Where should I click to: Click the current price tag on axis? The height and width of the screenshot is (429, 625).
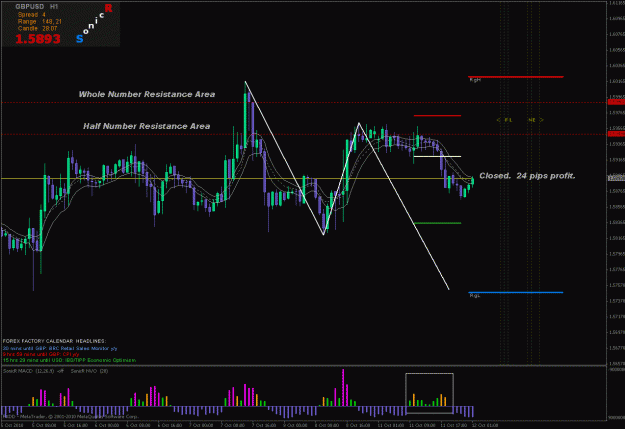[616, 178]
